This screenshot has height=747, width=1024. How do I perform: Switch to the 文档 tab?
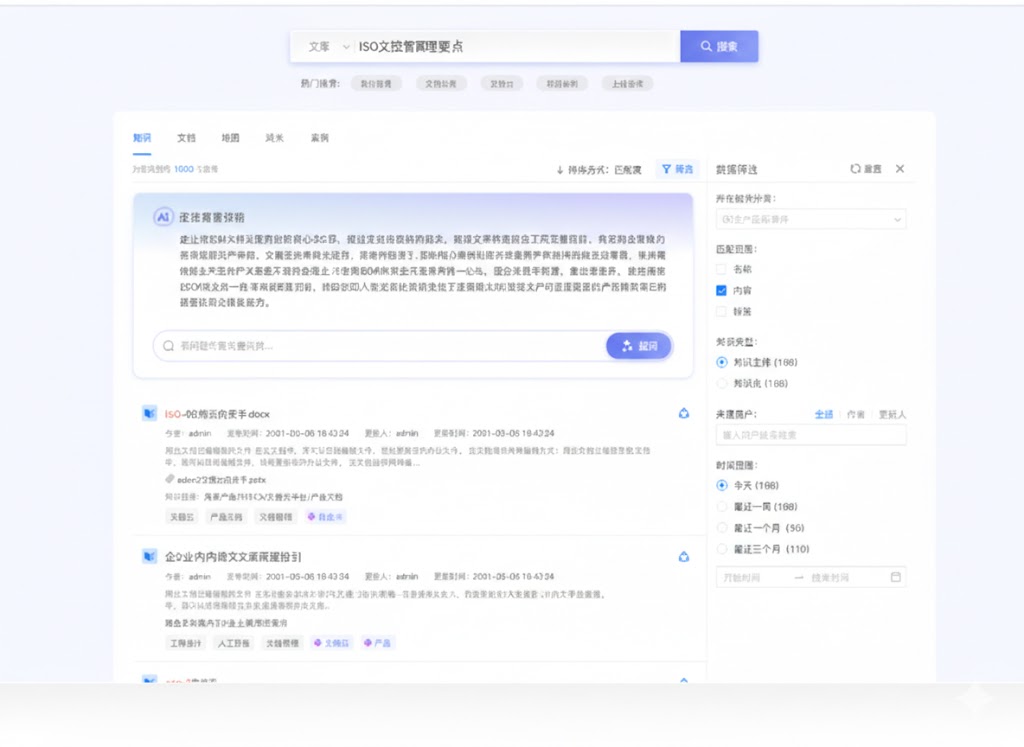[x=185, y=137]
